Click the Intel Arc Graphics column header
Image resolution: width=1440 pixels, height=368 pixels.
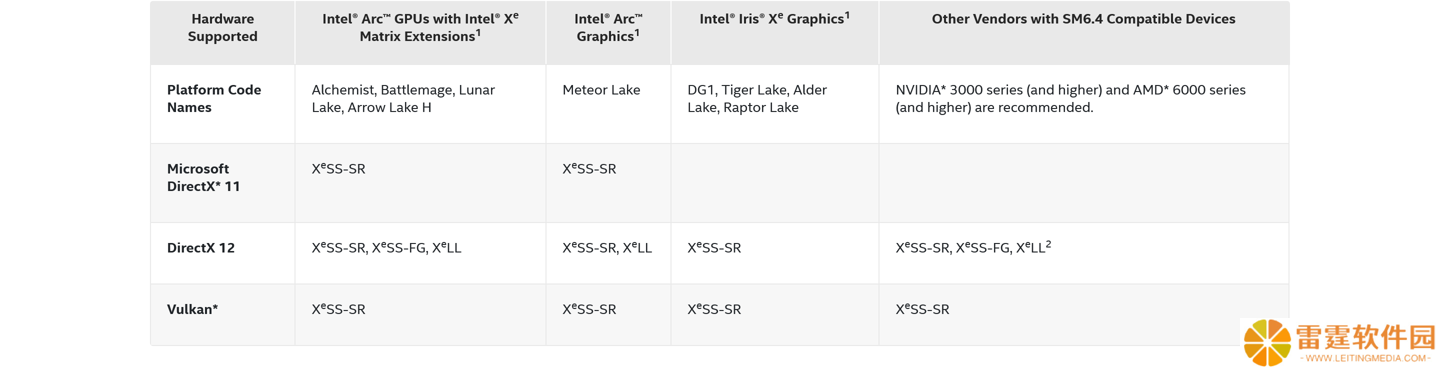point(608,27)
